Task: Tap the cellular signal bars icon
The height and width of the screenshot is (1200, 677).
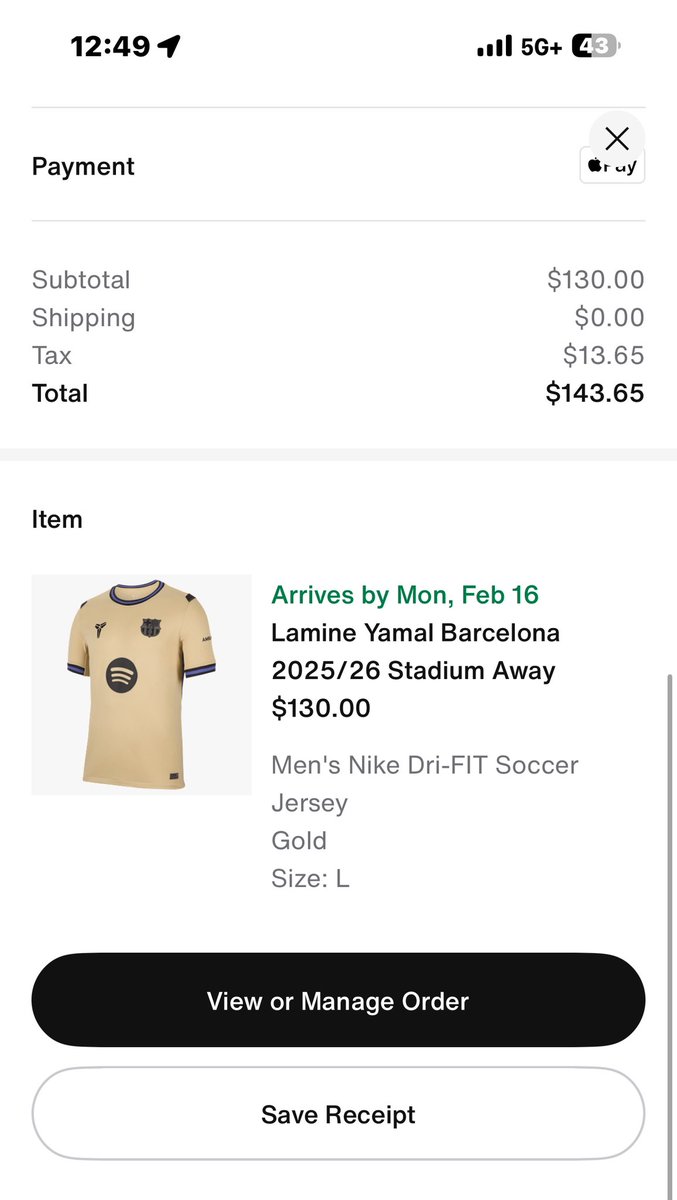Action: (494, 47)
